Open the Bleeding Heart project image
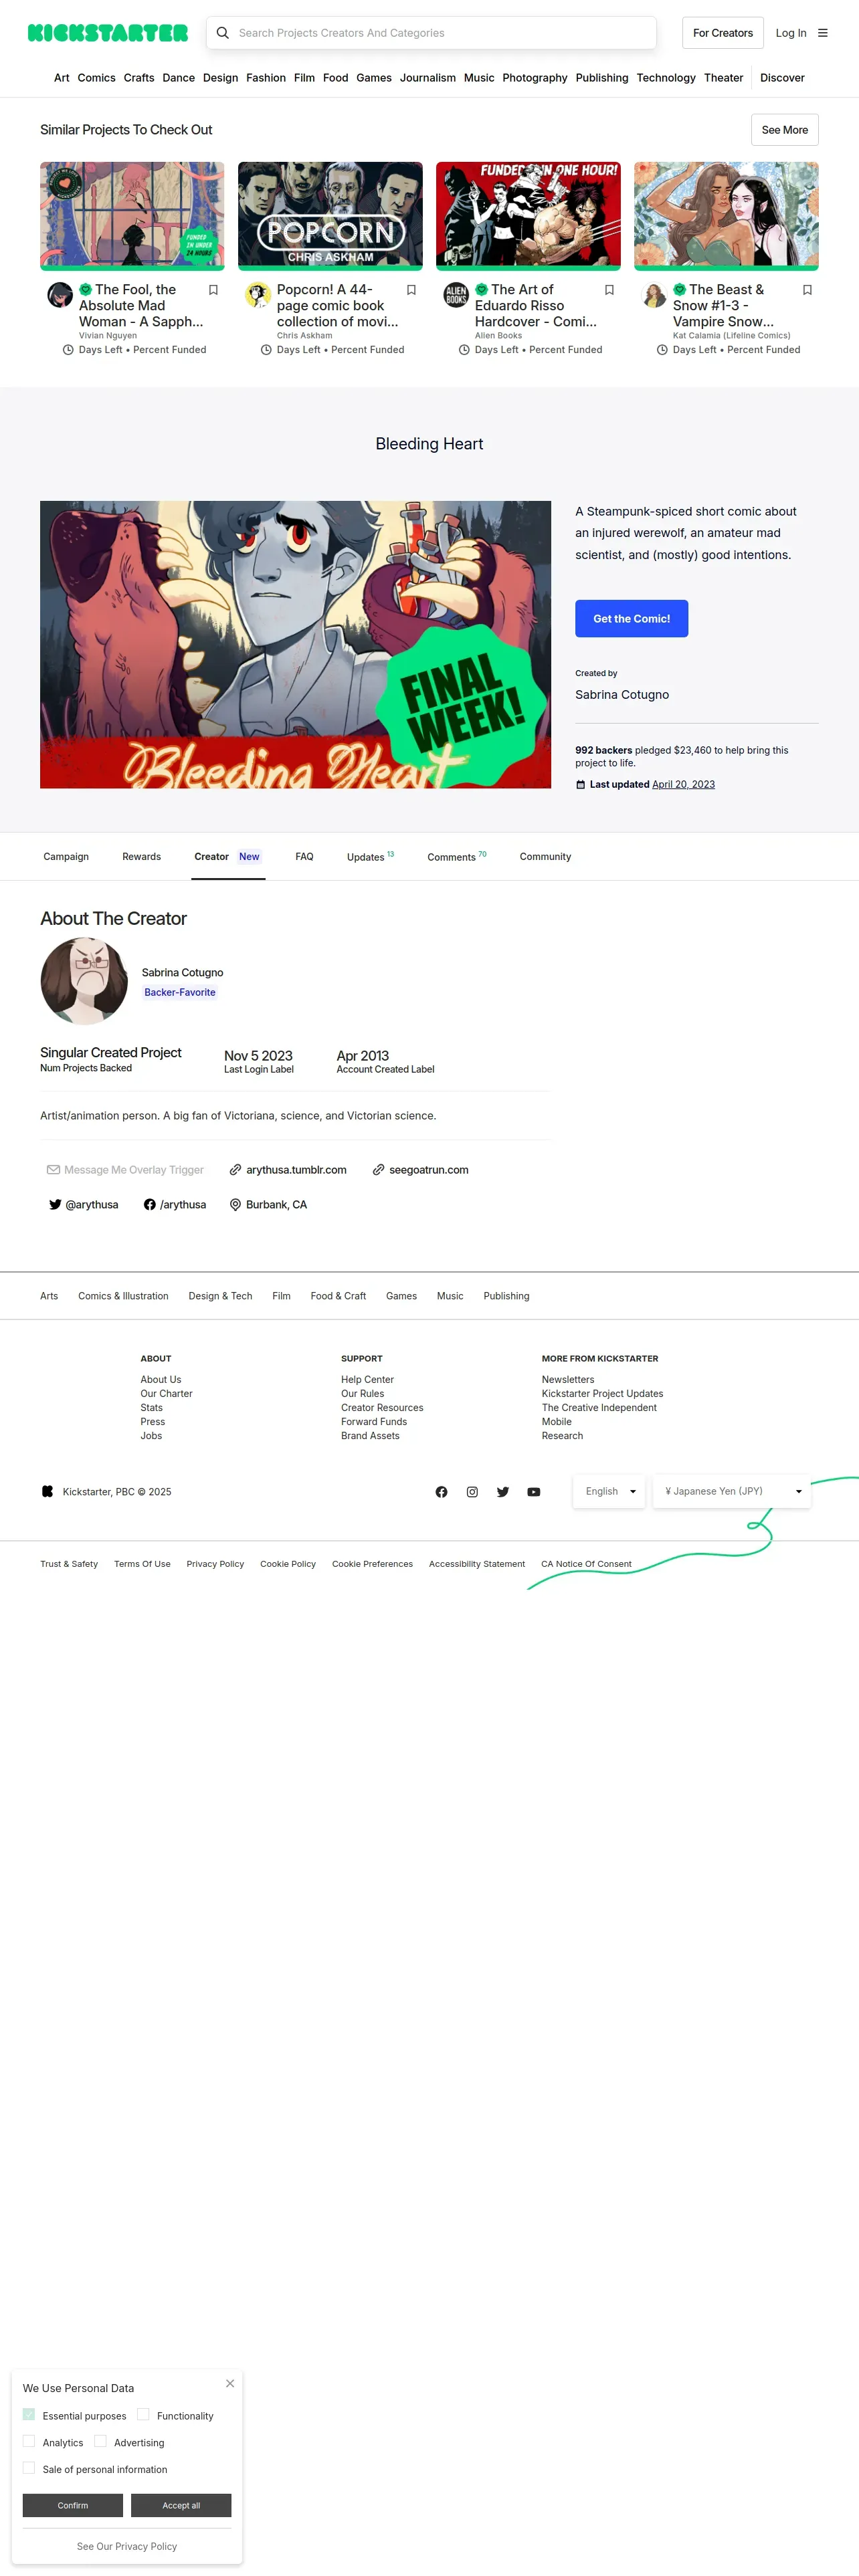Screen dimensions: 859x2576 point(295,645)
